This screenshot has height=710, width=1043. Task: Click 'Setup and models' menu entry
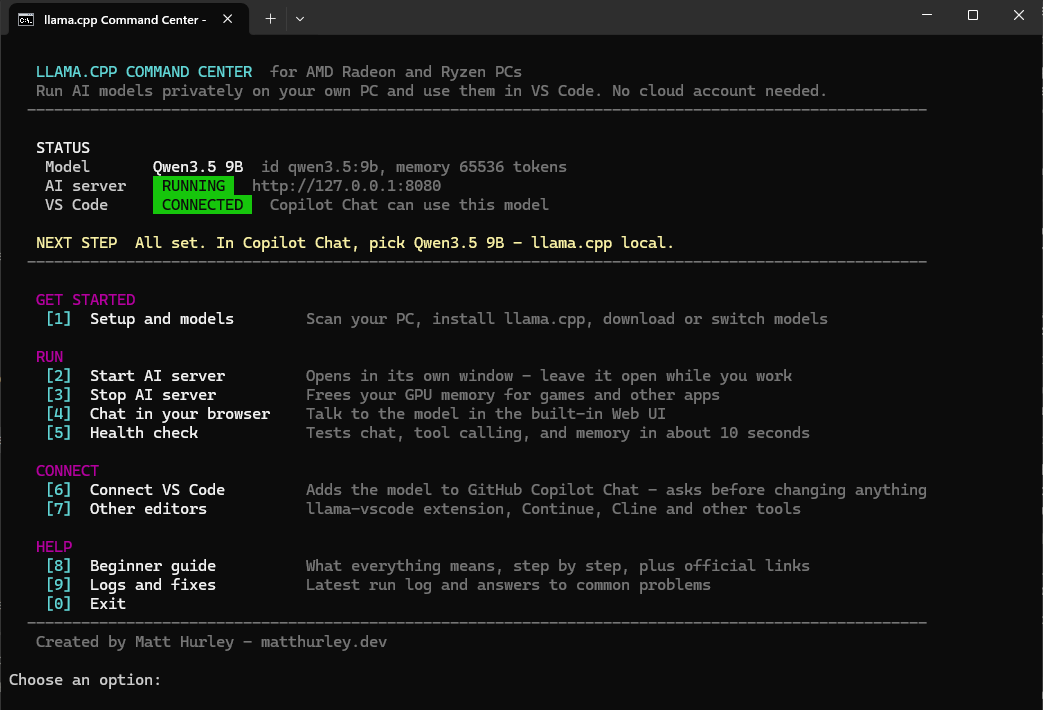point(162,319)
